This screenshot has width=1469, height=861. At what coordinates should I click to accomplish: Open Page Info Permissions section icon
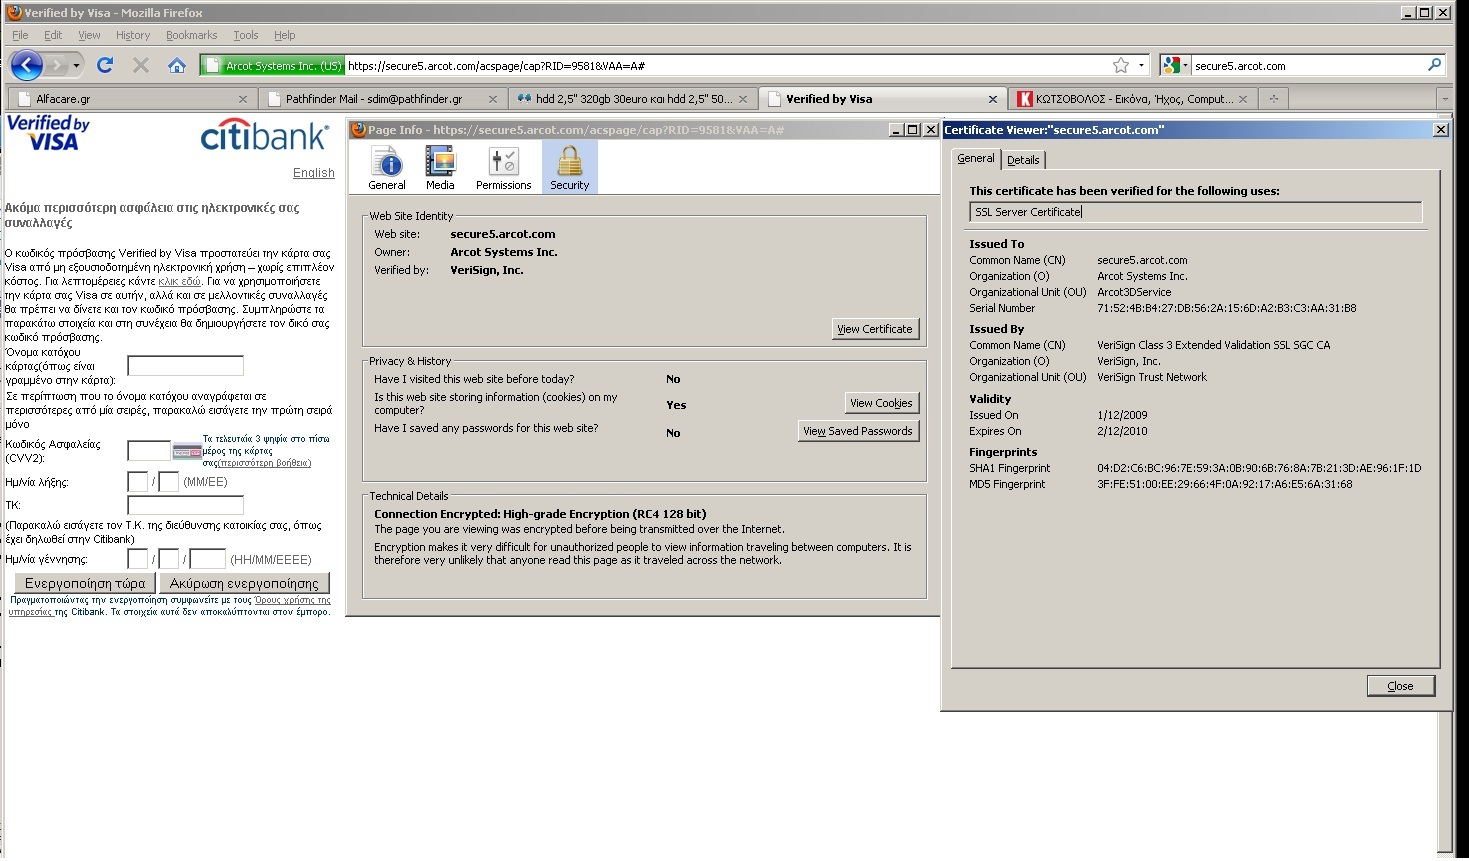coord(503,167)
